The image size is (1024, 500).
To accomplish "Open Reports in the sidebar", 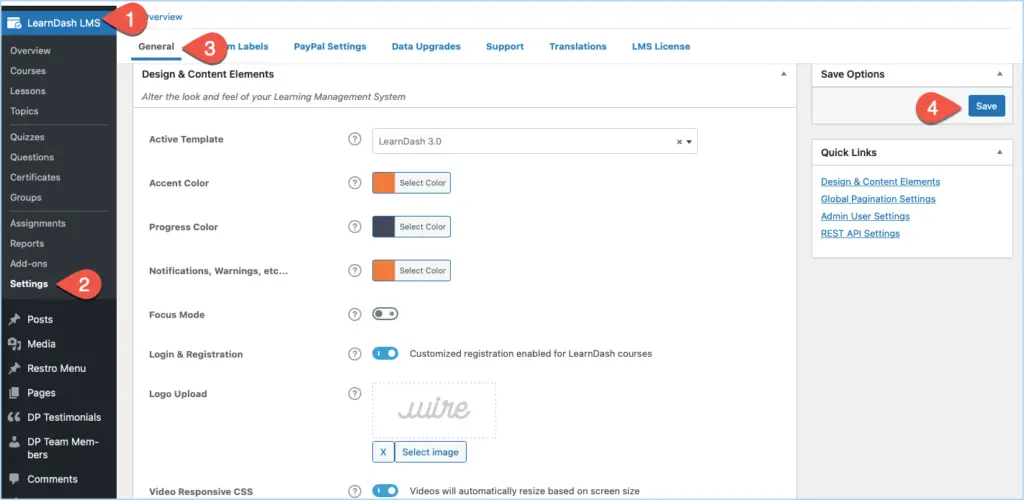I will coord(27,243).
